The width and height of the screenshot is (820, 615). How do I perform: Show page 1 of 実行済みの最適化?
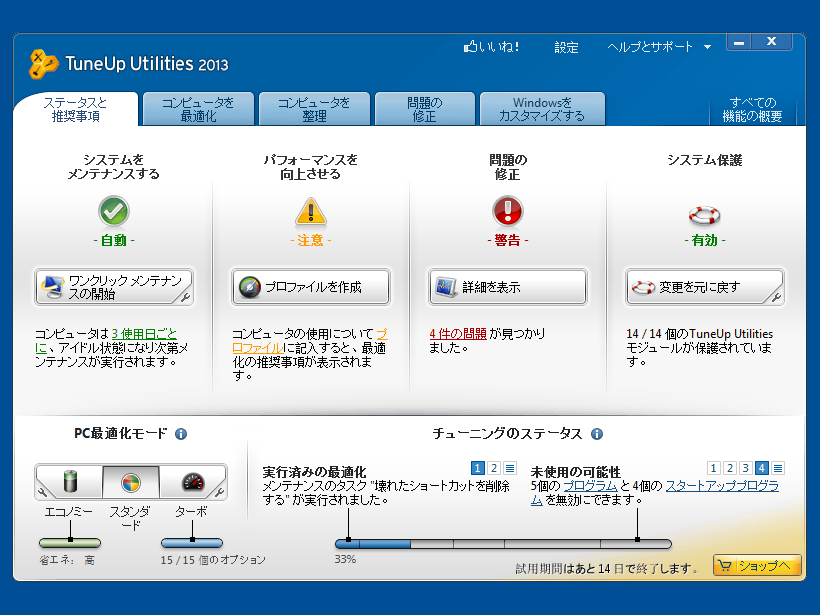pos(477,468)
